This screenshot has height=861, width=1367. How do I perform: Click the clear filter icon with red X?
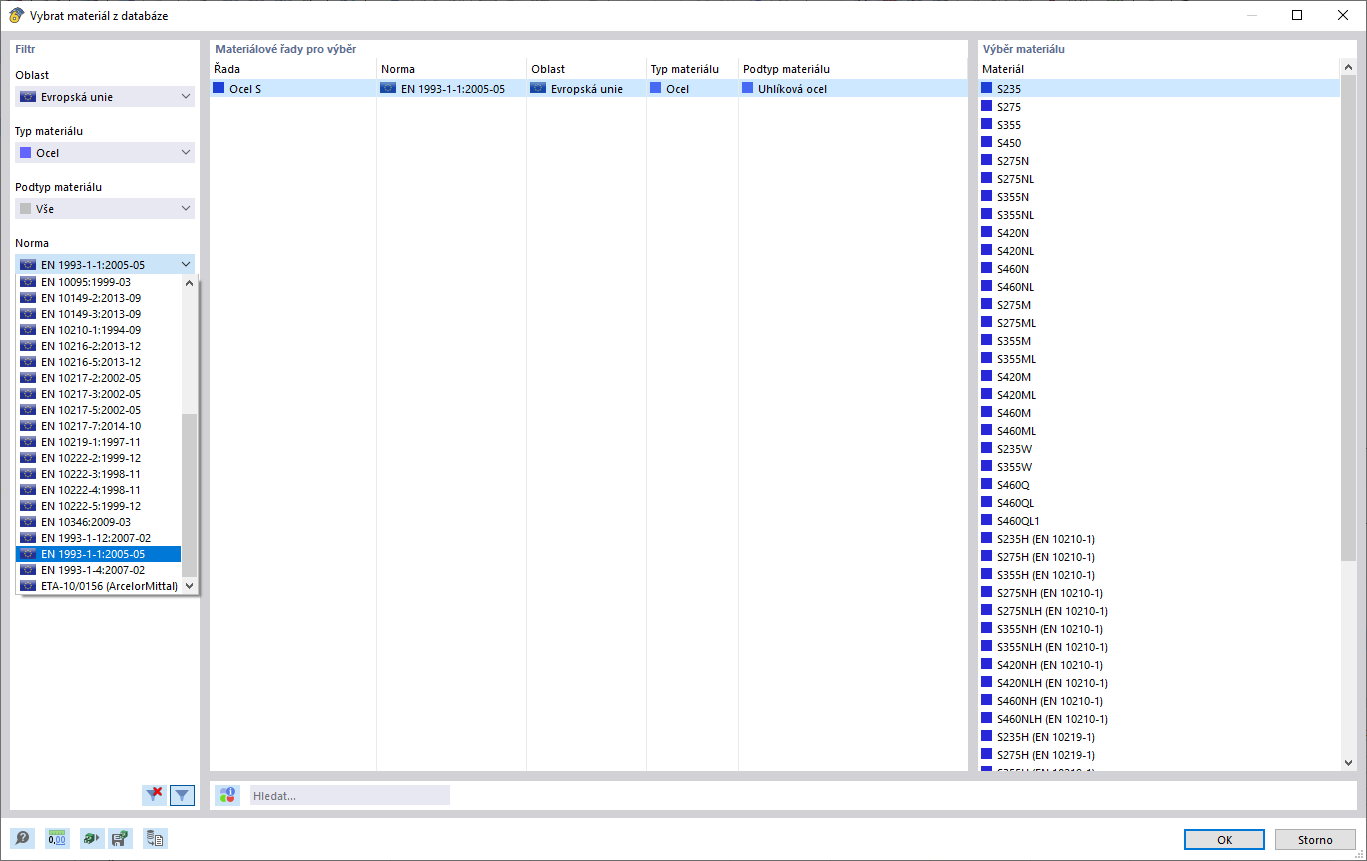(155, 795)
